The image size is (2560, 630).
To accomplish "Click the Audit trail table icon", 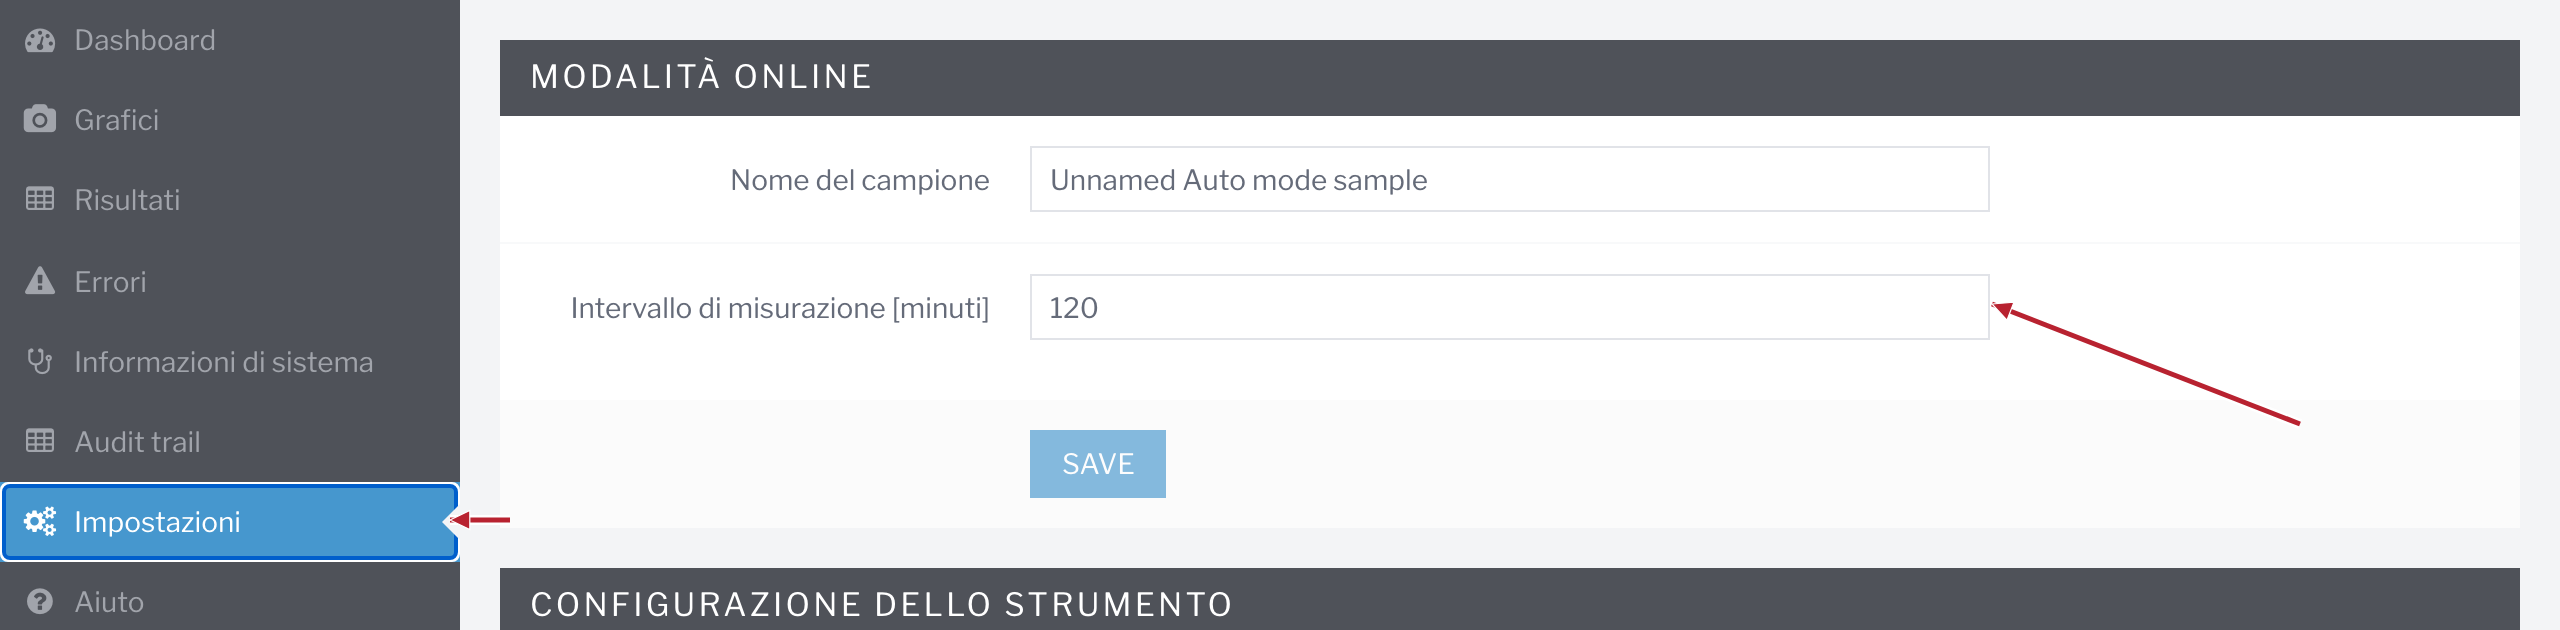I will point(40,441).
